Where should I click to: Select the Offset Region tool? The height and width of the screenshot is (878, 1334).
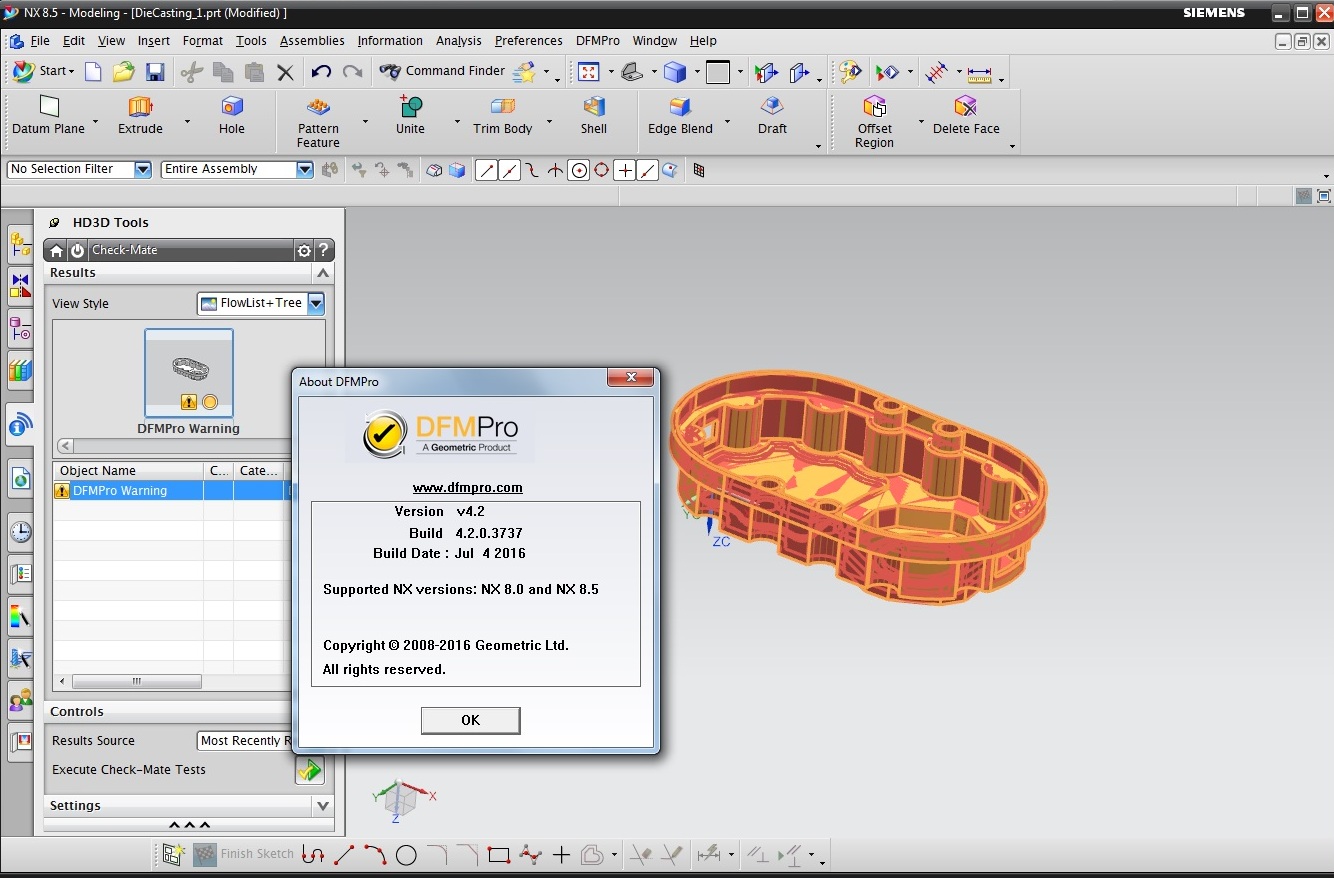(x=874, y=122)
